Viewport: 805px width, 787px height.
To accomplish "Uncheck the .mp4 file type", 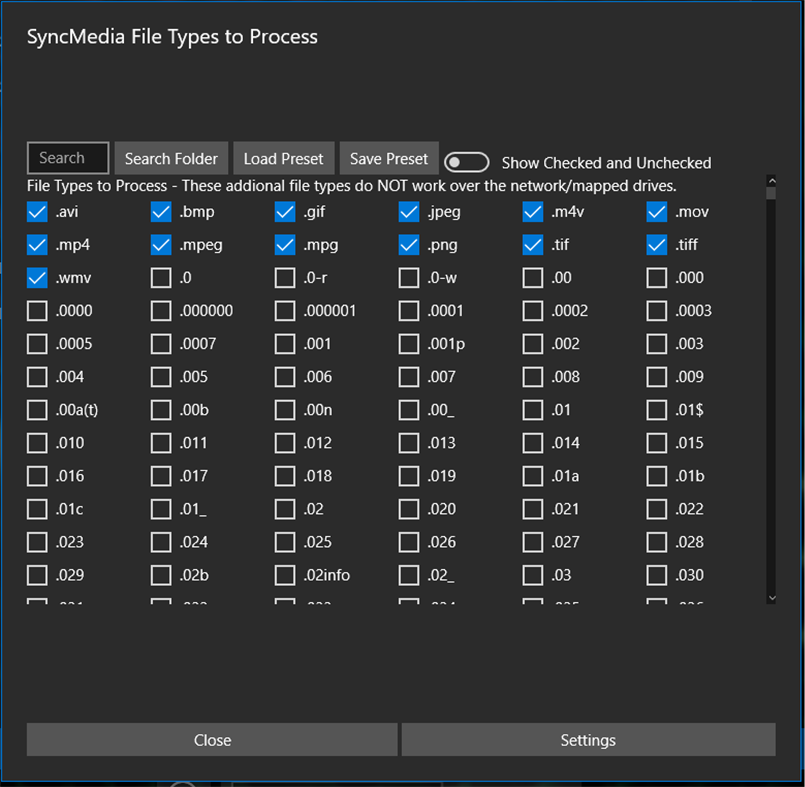I will click(x=37, y=244).
